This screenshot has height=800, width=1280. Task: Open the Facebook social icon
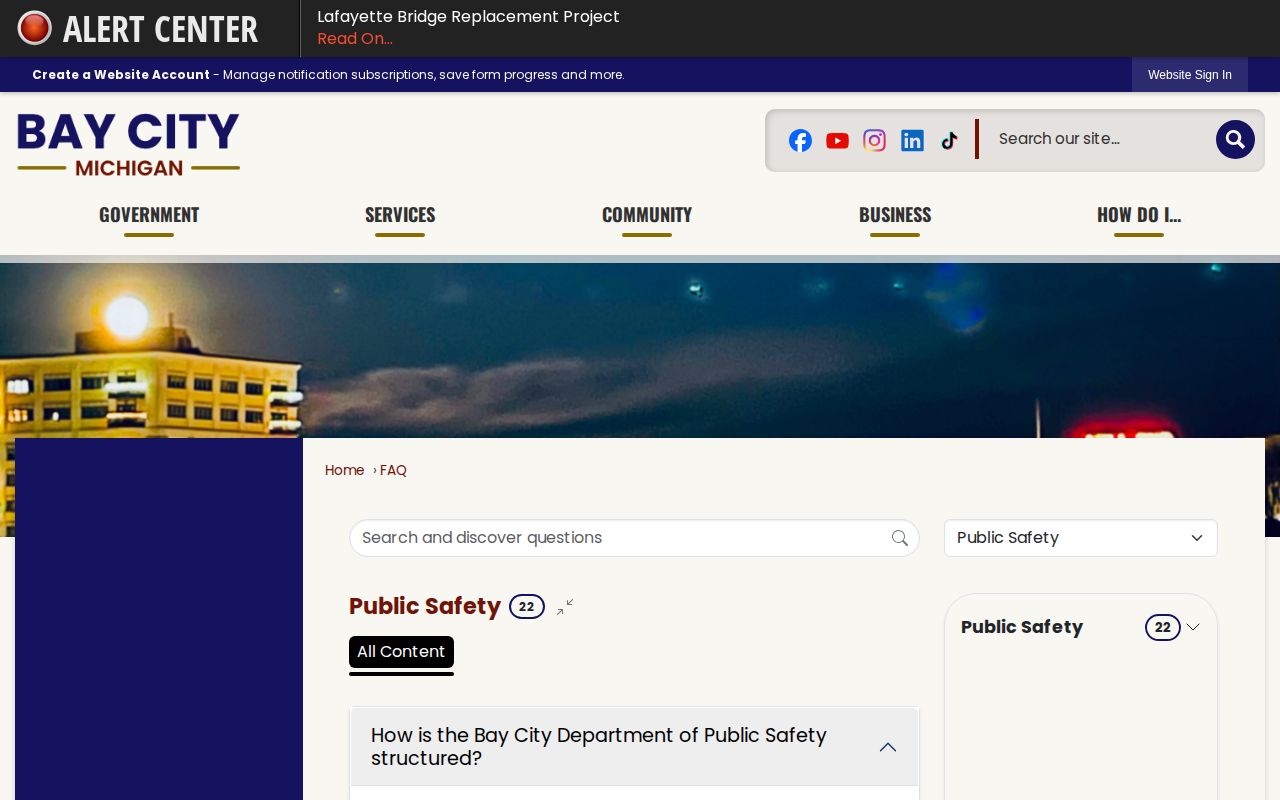(800, 140)
